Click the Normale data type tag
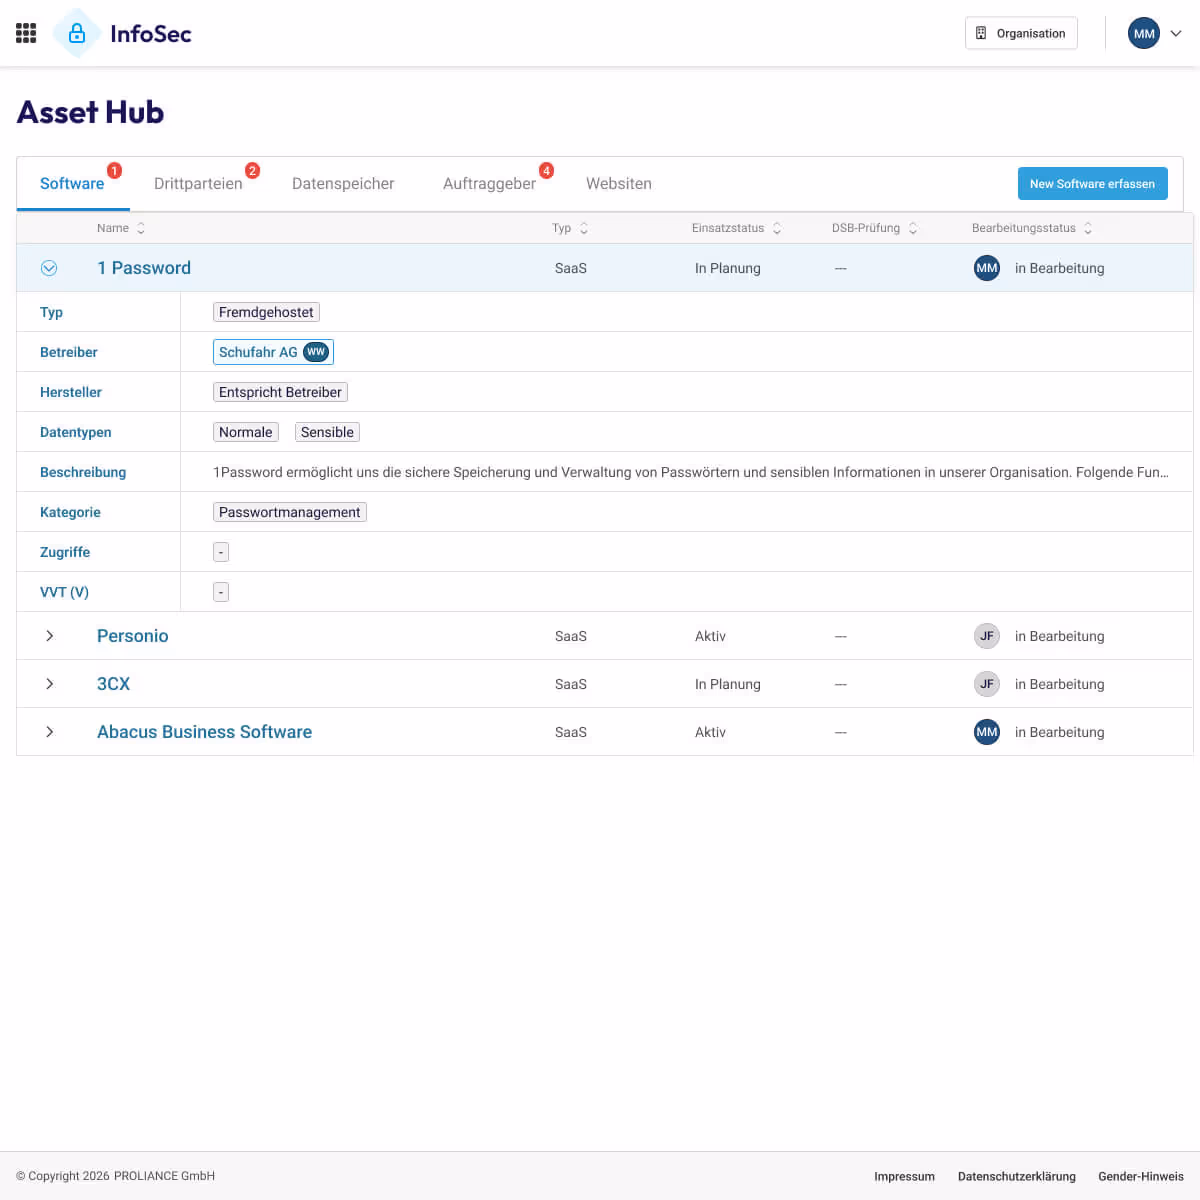 pos(246,432)
